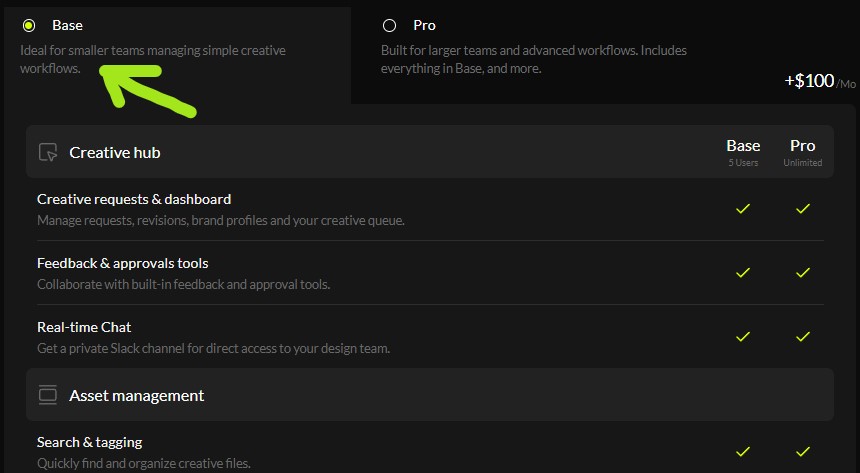
Task: Click the Pro Unlimited column header
Action: 803,151
